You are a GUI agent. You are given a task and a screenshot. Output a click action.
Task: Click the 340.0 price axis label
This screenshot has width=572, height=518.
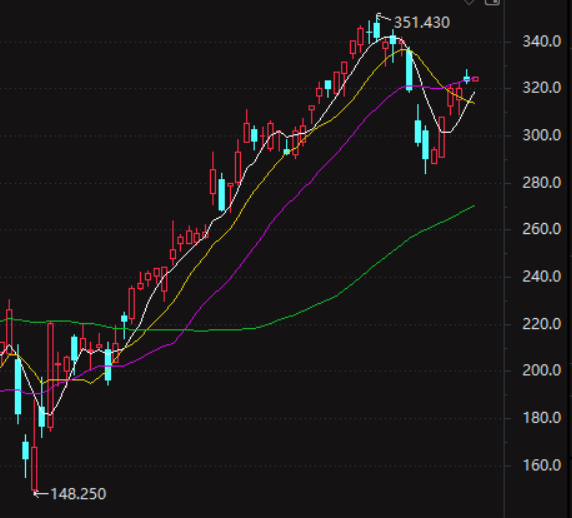click(x=542, y=41)
